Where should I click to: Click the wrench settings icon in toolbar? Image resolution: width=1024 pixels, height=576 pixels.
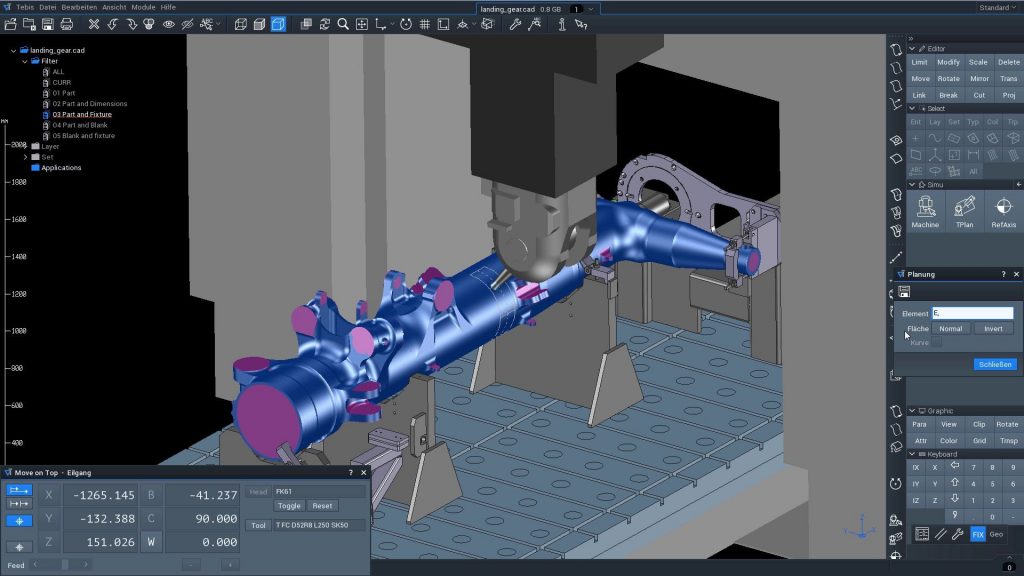click(x=516, y=23)
